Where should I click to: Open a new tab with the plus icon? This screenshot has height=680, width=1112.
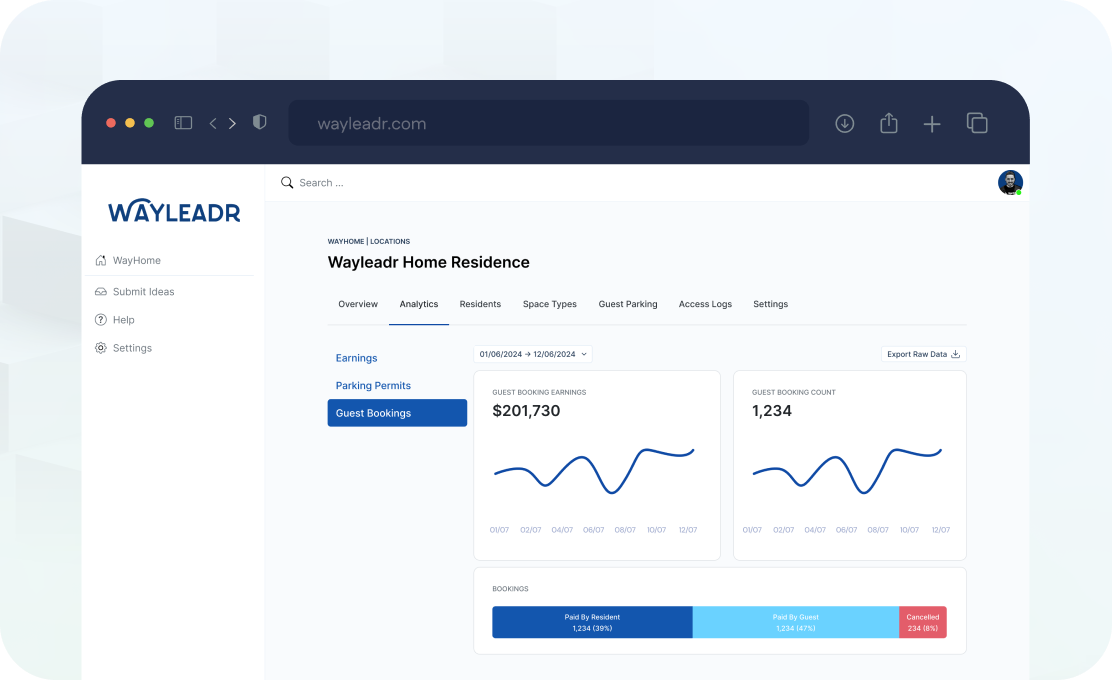[932, 123]
